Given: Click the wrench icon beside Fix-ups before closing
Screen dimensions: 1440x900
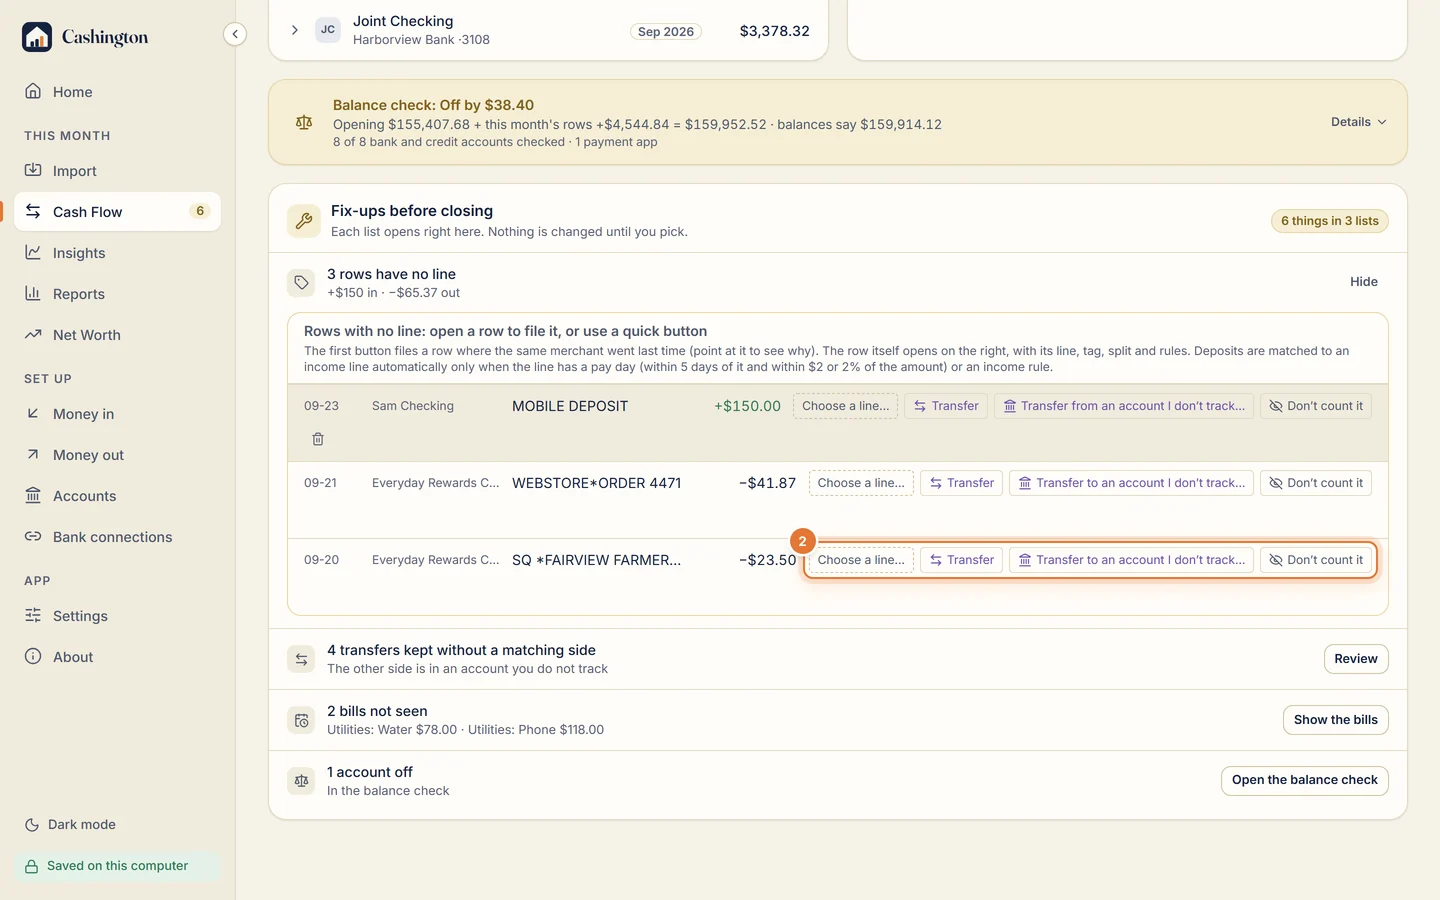Looking at the screenshot, I should 303,221.
